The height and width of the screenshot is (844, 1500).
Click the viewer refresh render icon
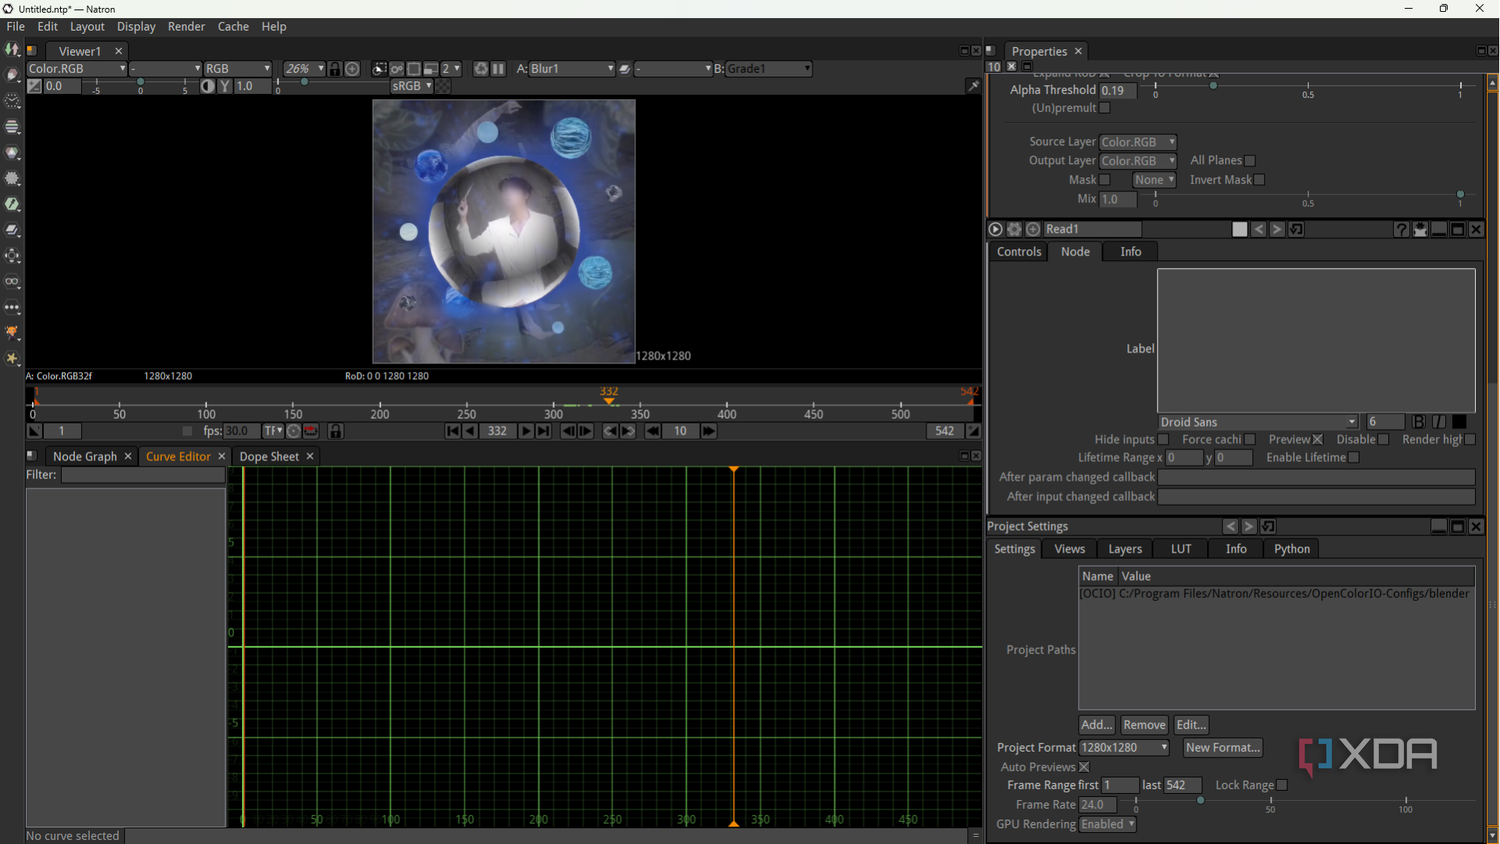pyautogui.click(x=481, y=69)
